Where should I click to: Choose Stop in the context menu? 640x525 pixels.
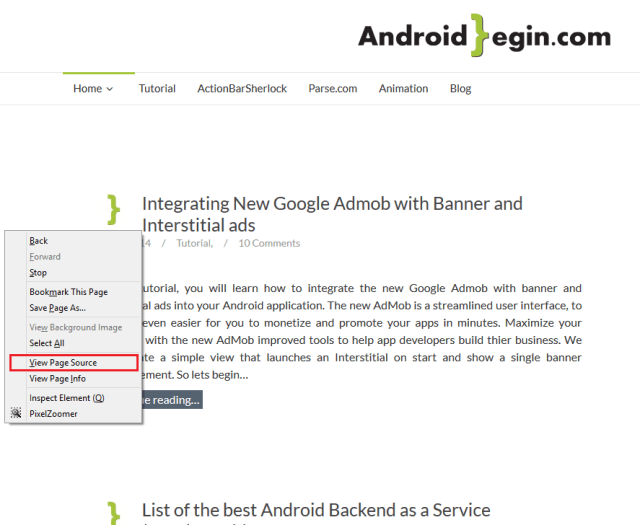pyautogui.click(x=75, y=273)
